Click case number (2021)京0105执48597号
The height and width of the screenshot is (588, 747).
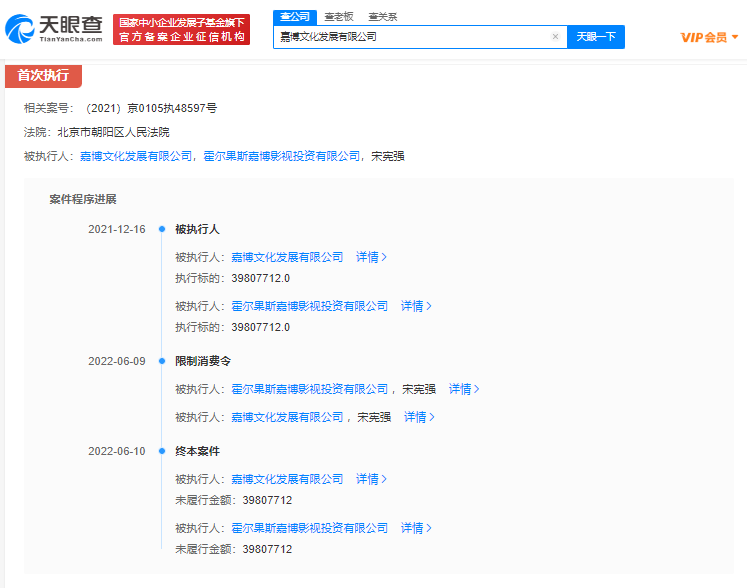coord(151,109)
